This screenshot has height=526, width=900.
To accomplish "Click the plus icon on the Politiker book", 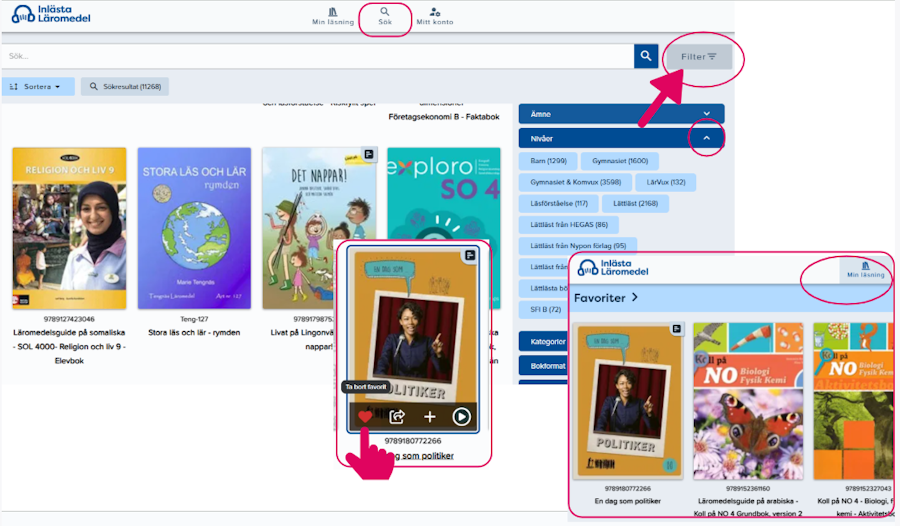I will 430,417.
